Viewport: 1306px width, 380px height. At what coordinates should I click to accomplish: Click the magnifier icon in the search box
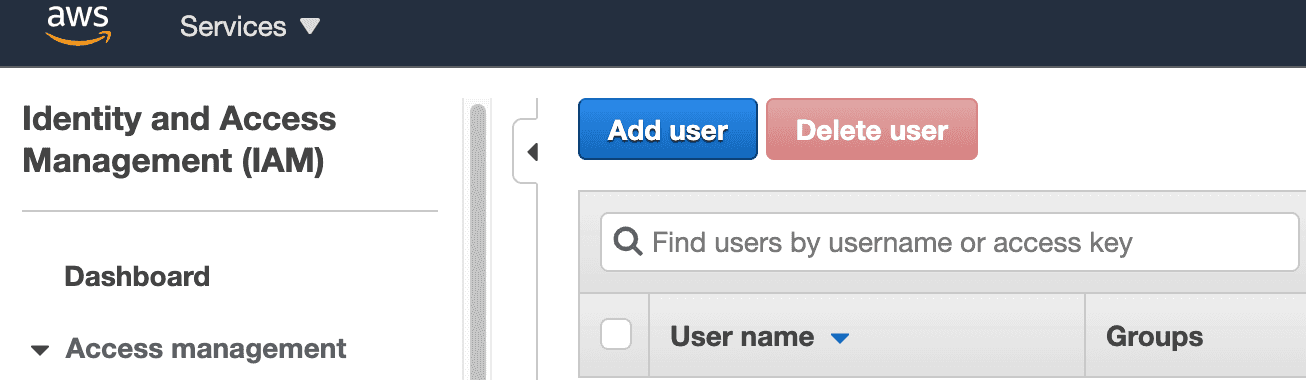tap(627, 242)
